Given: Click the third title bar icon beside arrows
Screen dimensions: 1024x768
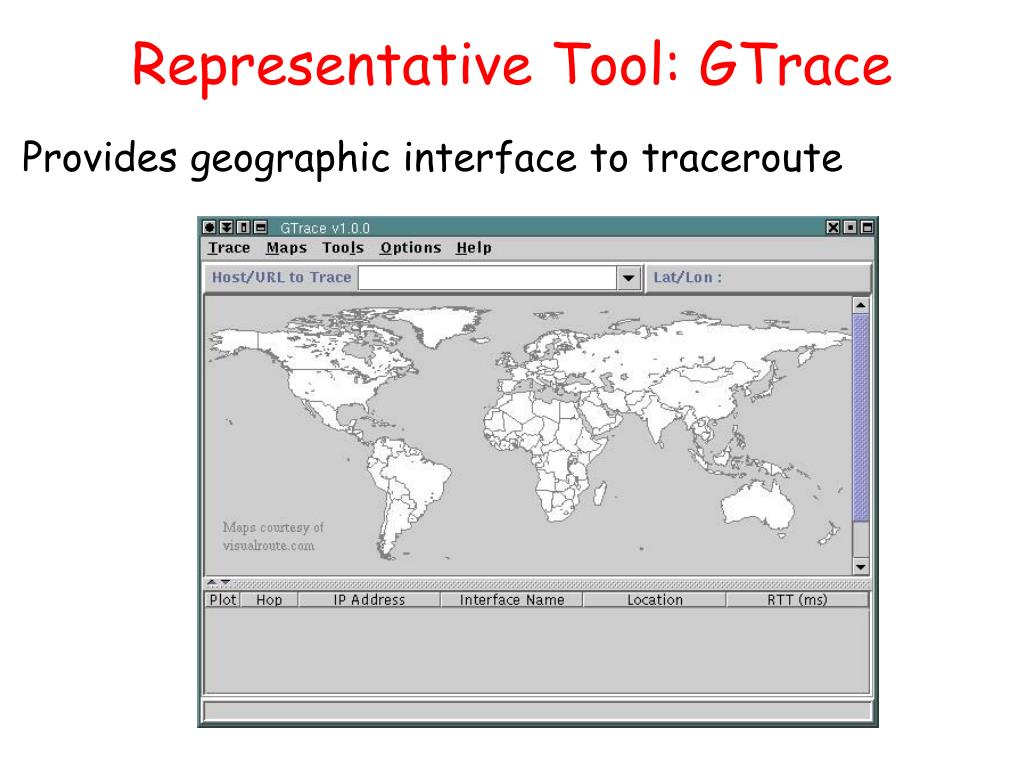Looking at the screenshot, I should click(x=243, y=227).
